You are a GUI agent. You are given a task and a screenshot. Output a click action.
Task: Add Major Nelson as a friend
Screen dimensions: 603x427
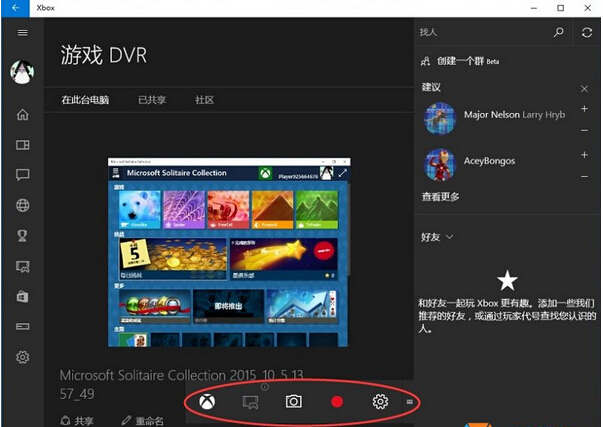click(585, 108)
